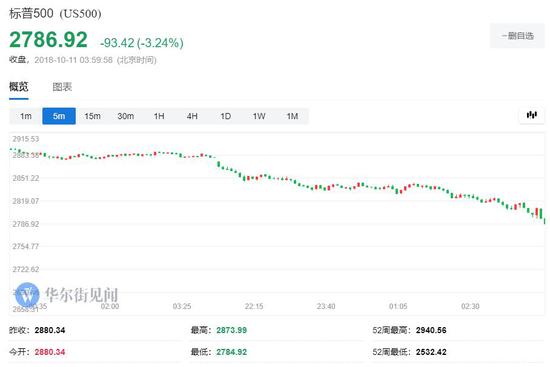This screenshot has width=550, height=367.
Task: Click the remove from watchlist button
Action: tap(517, 36)
